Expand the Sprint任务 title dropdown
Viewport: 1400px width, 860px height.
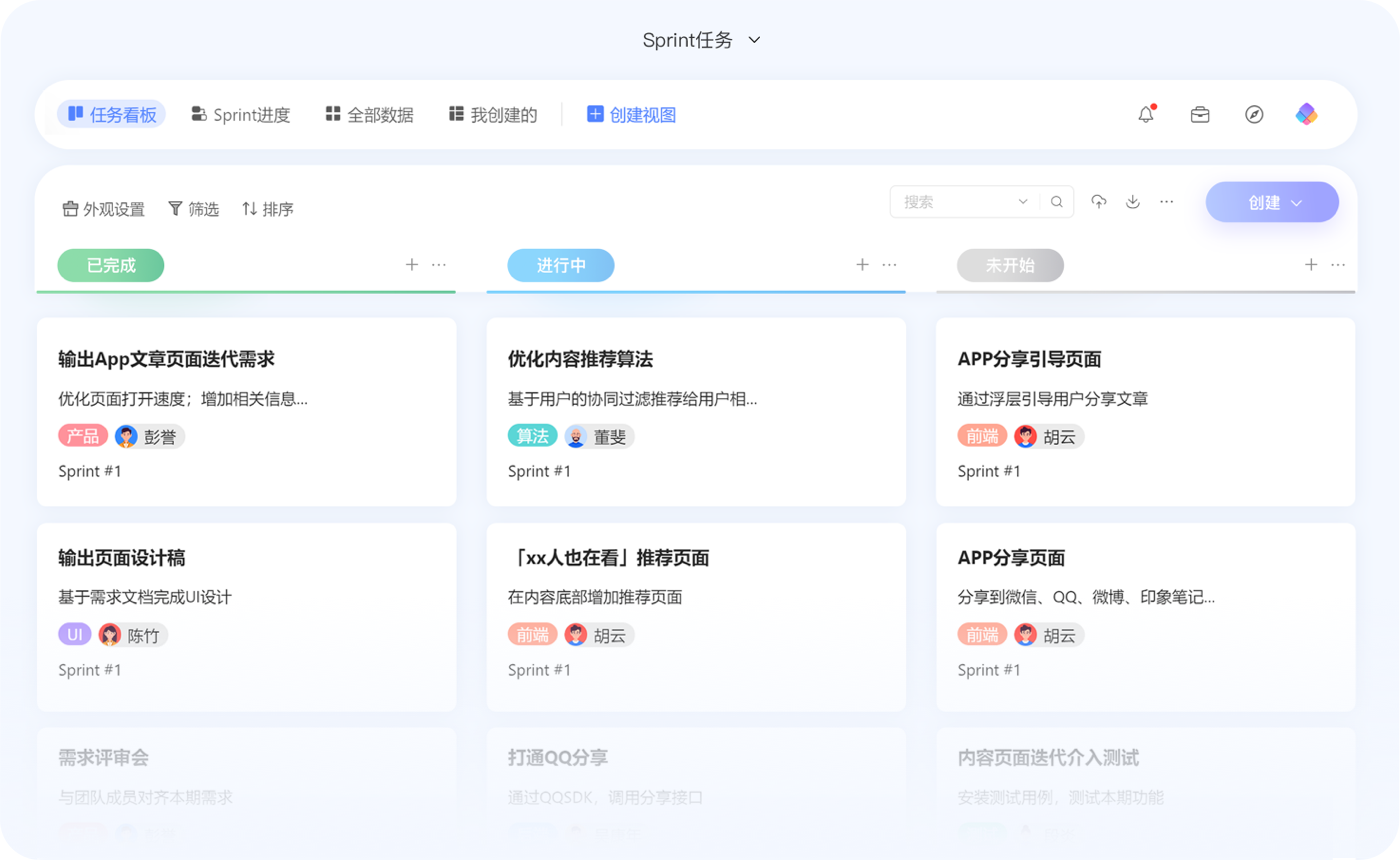755,41
